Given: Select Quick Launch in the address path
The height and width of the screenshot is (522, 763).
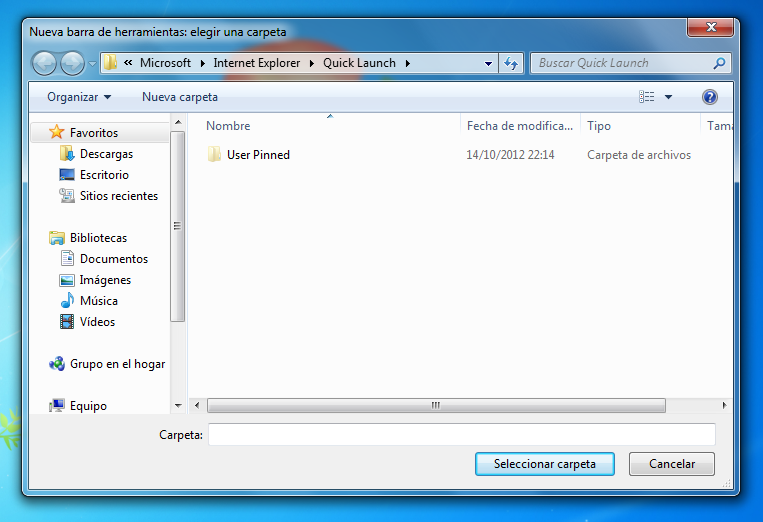Looking at the screenshot, I should click(360, 63).
